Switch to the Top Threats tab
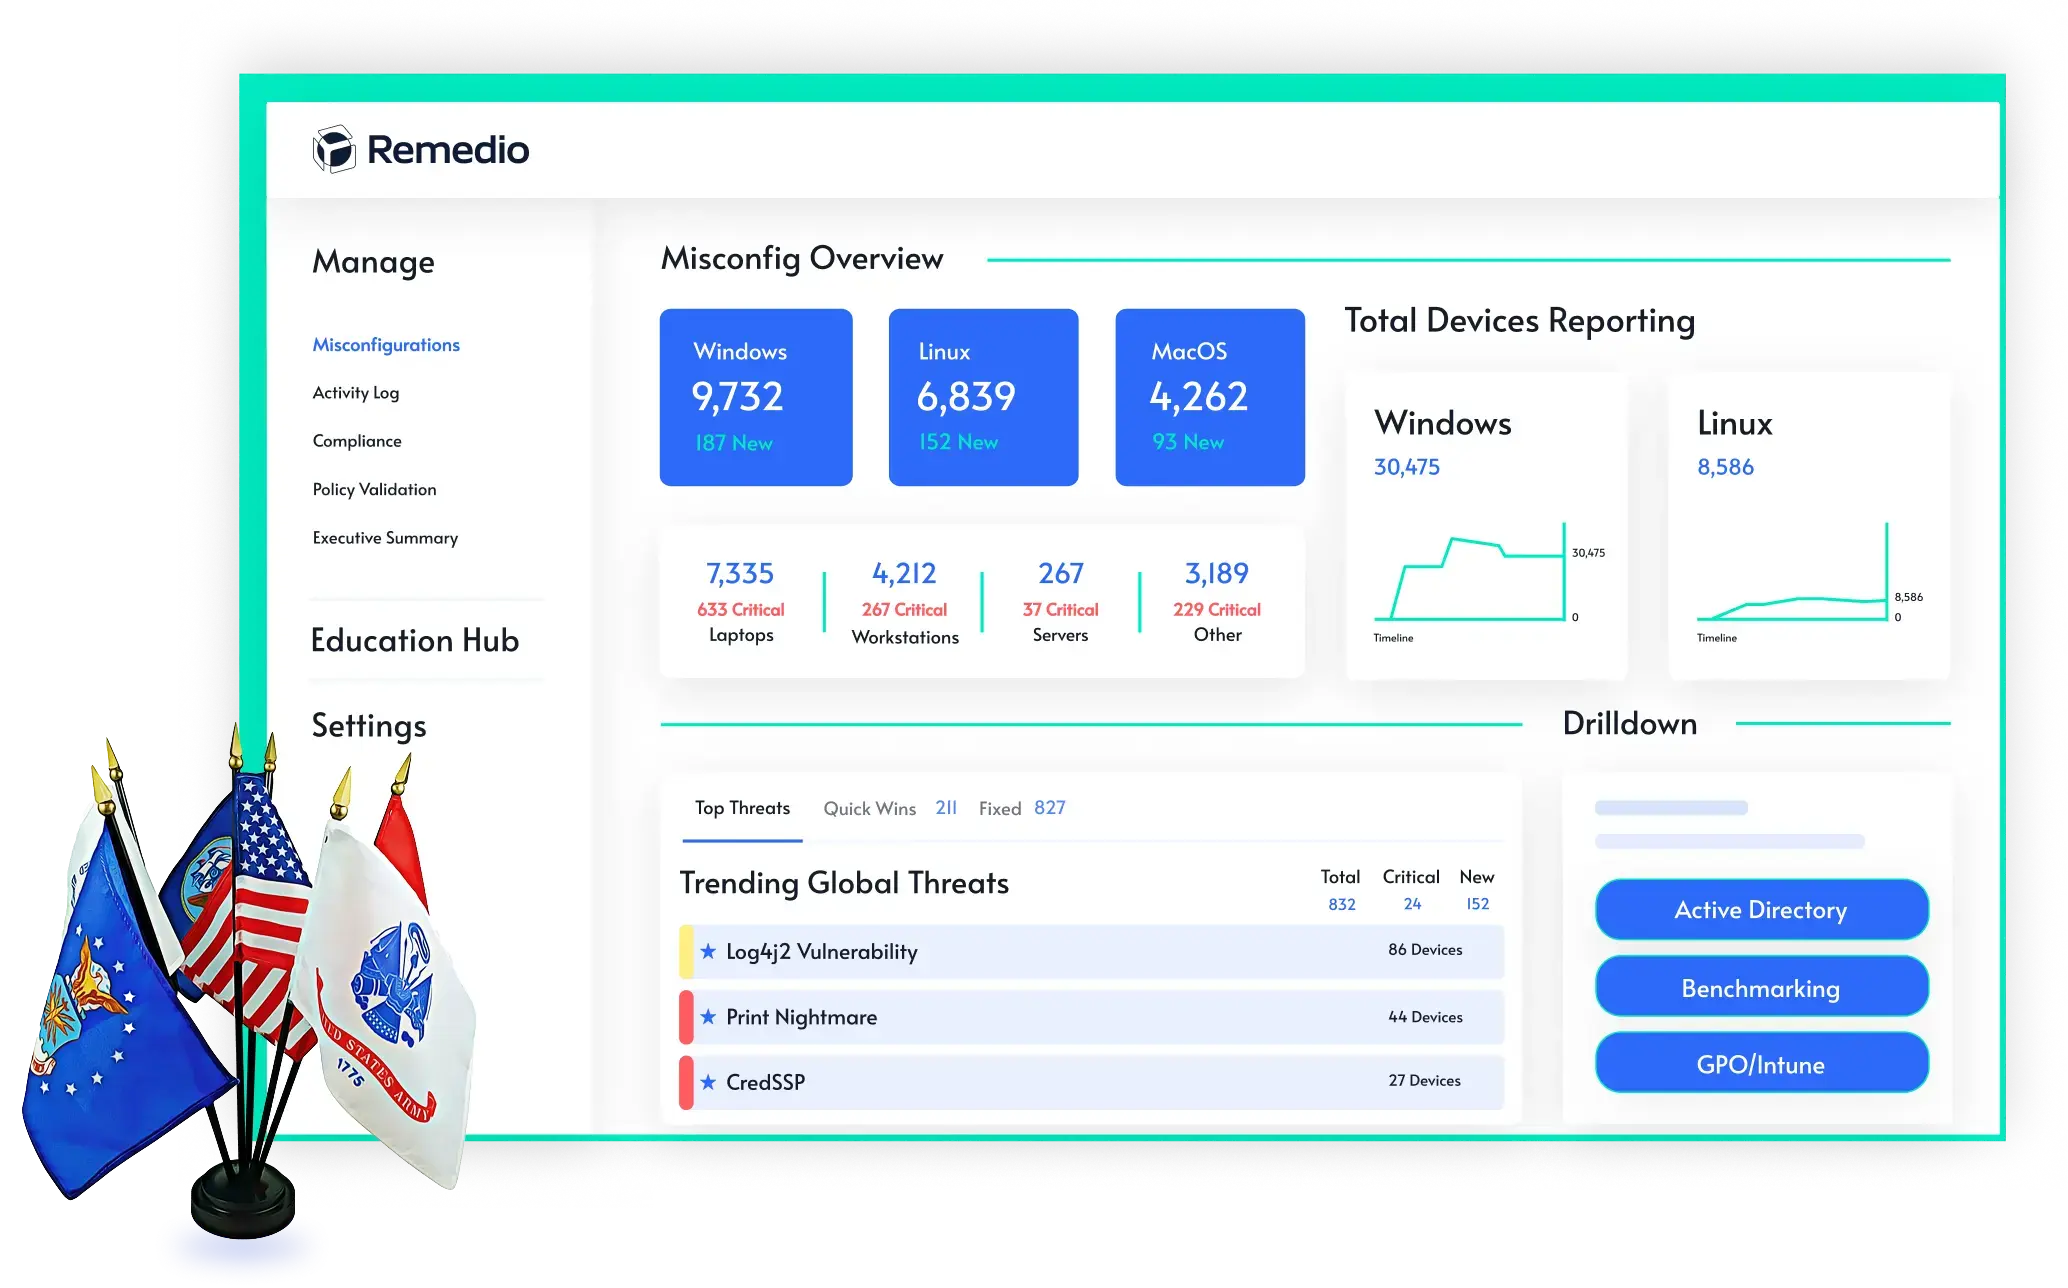 (742, 808)
